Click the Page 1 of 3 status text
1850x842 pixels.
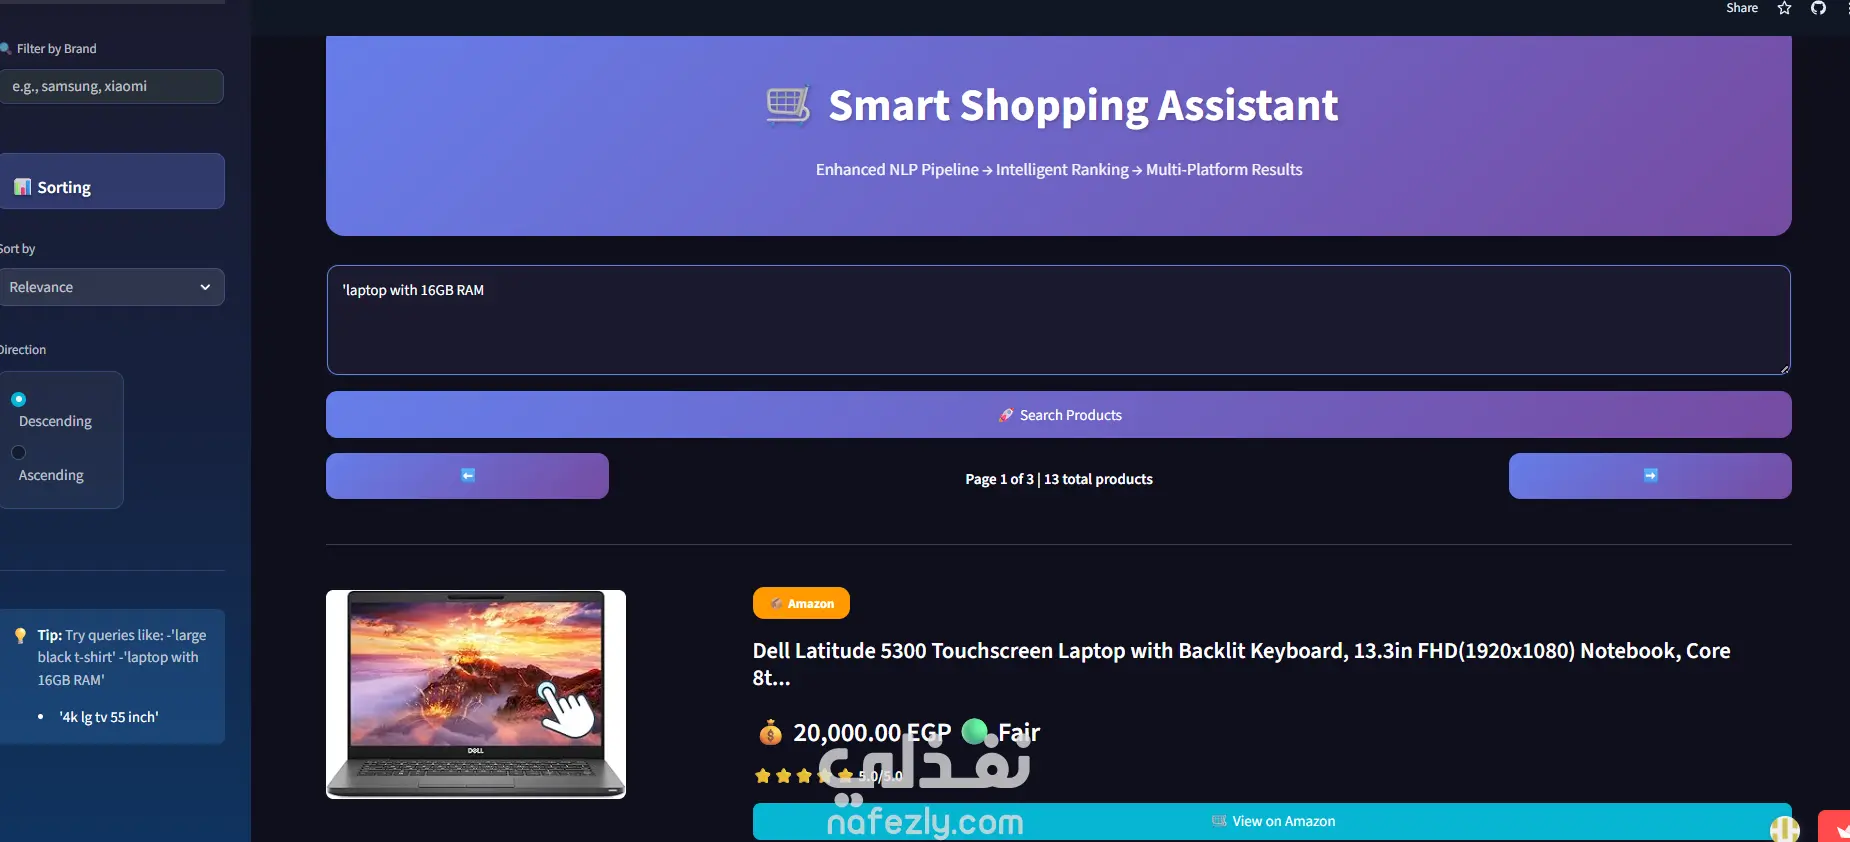tap(1059, 479)
